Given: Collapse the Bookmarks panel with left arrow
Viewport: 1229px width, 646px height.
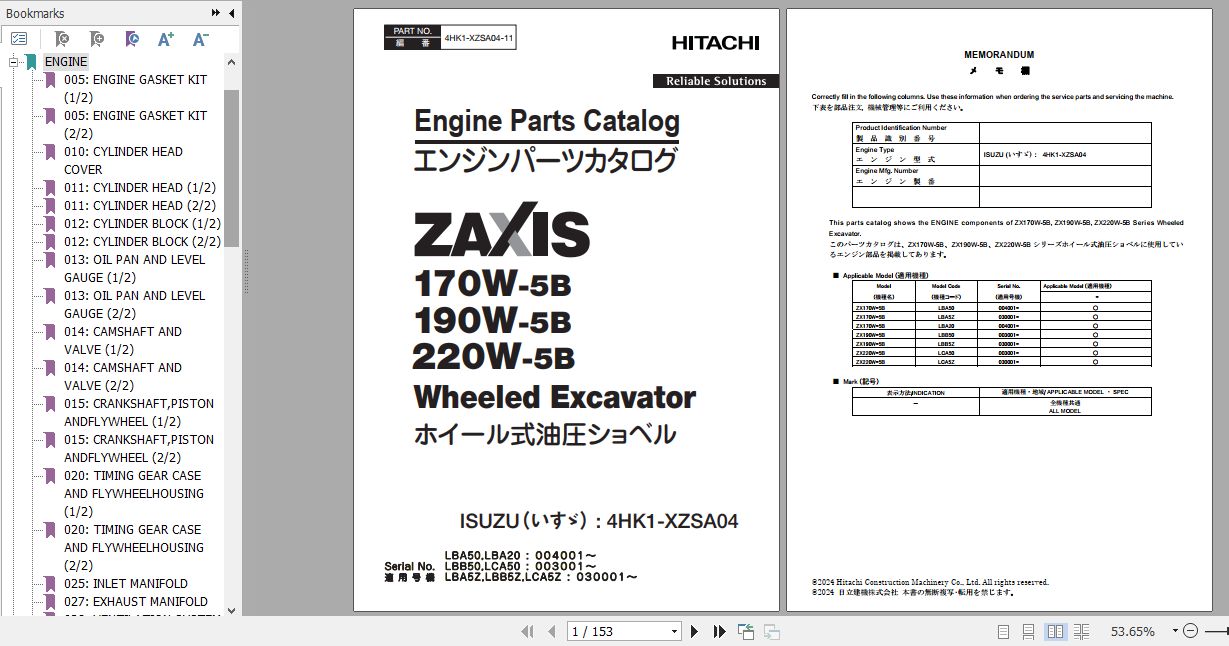Looking at the screenshot, I should 232,13.
